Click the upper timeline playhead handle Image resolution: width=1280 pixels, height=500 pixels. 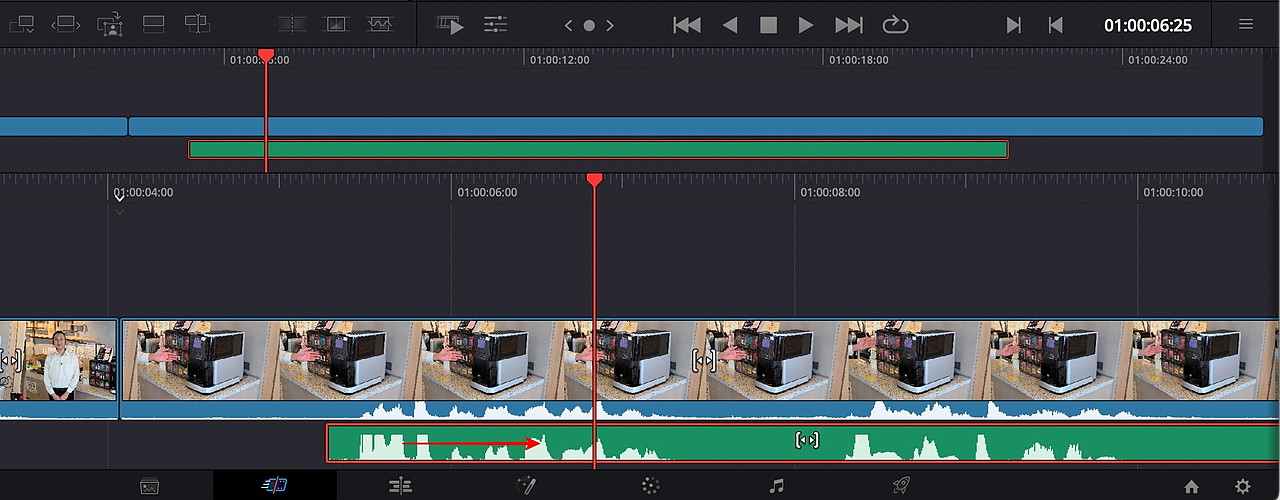point(266,54)
